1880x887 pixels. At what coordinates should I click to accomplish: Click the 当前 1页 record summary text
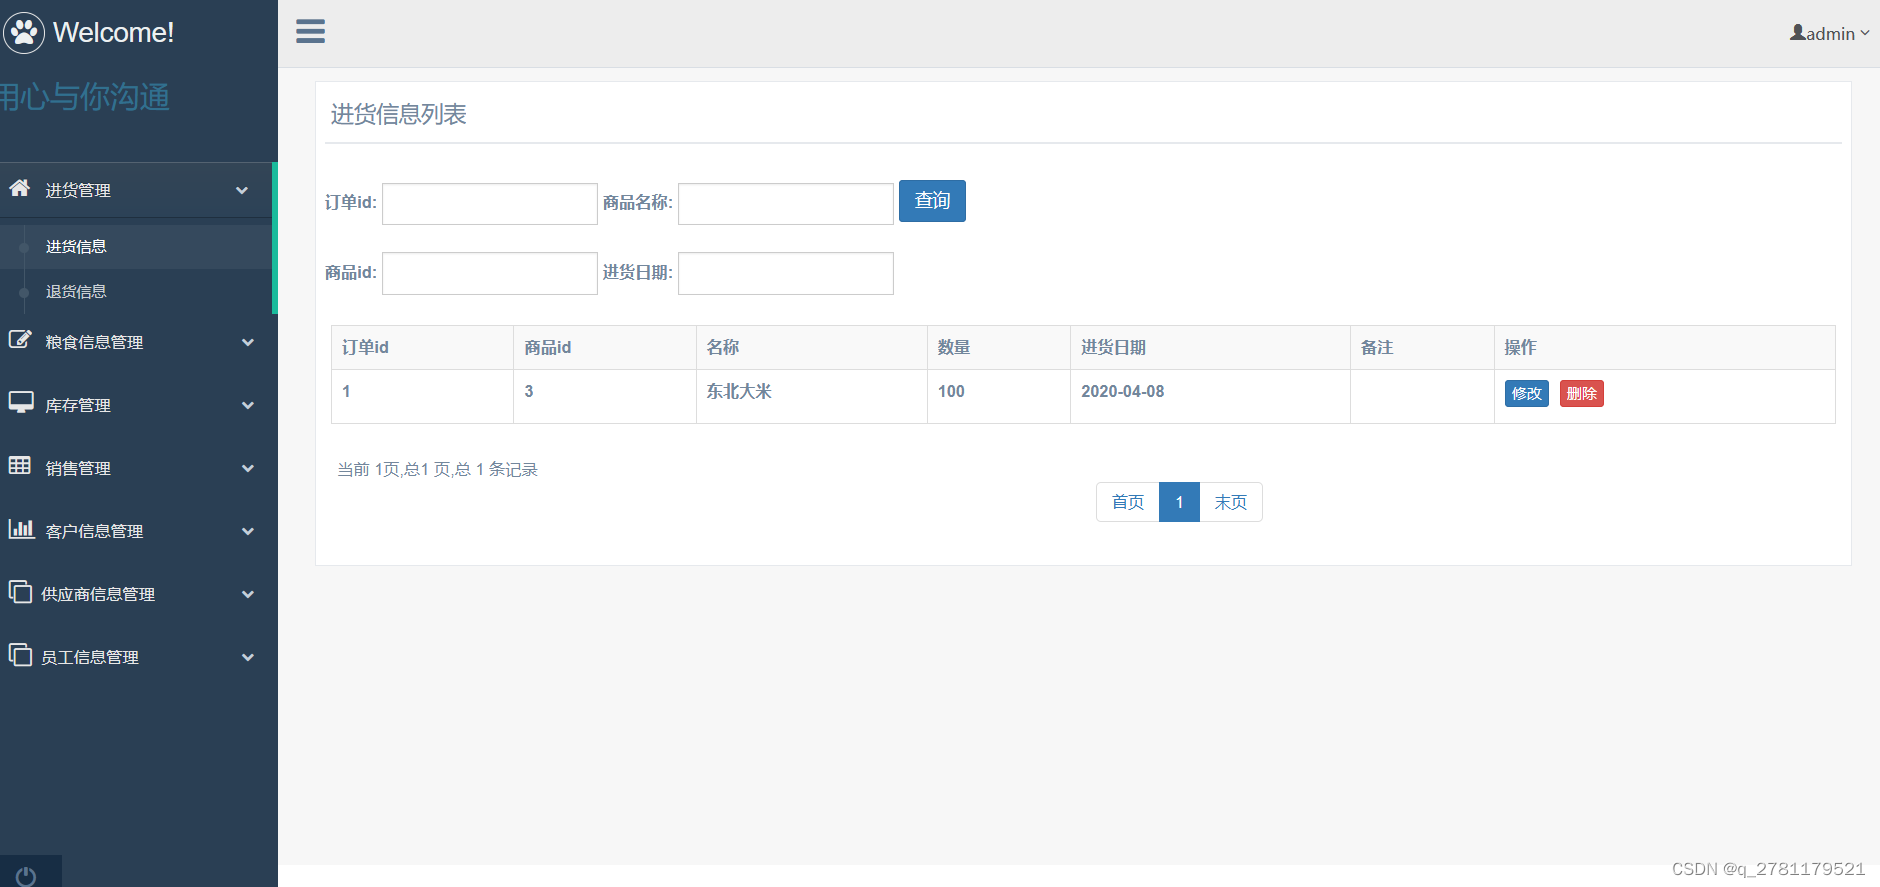[438, 469]
